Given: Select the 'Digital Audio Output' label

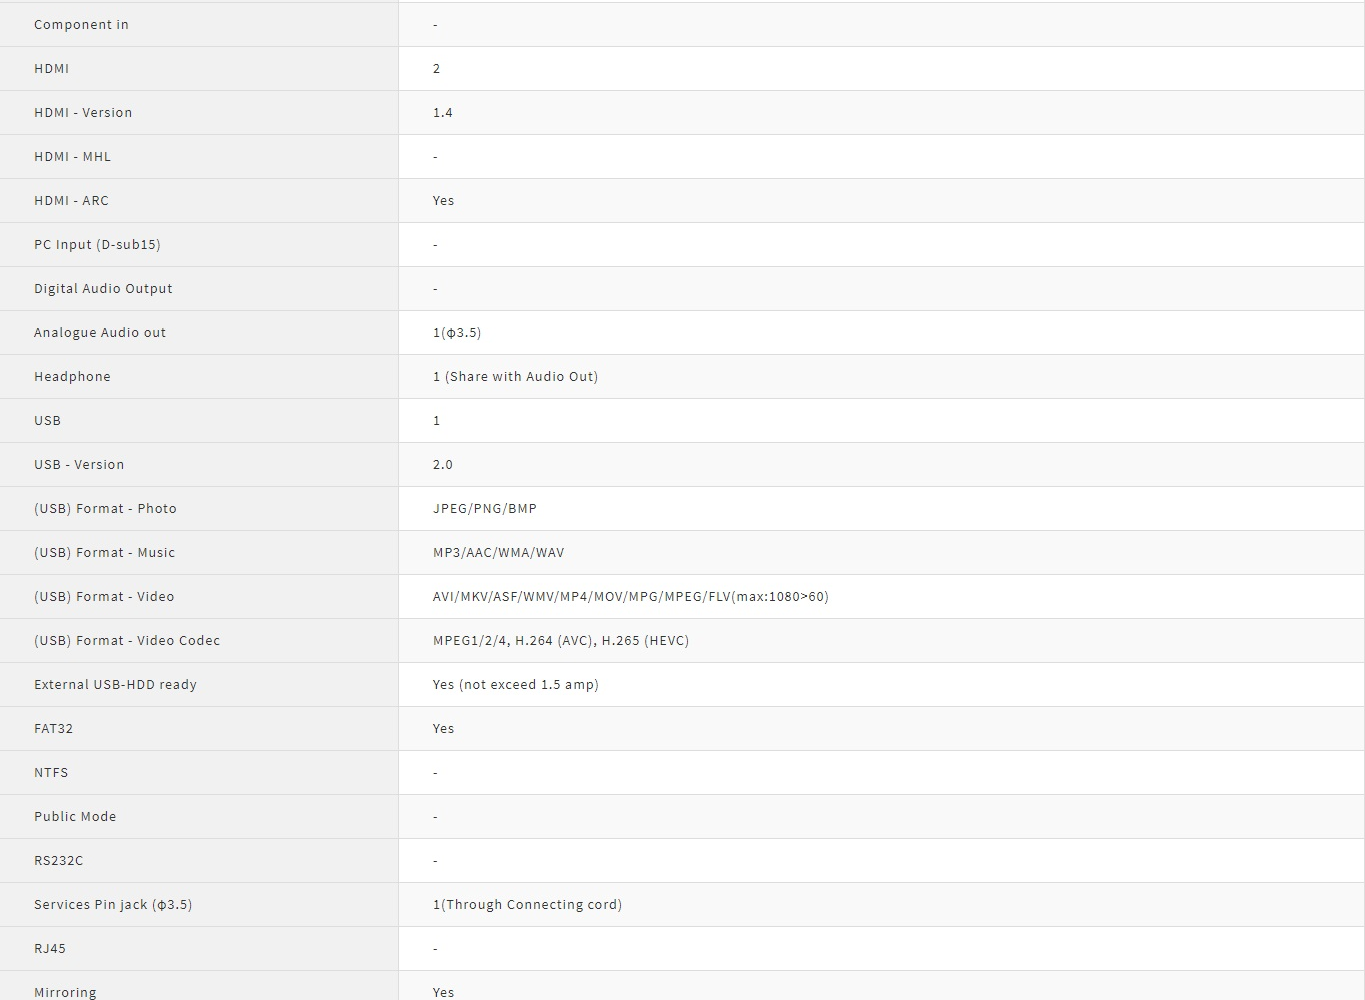Looking at the screenshot, I should click(103, 289).
